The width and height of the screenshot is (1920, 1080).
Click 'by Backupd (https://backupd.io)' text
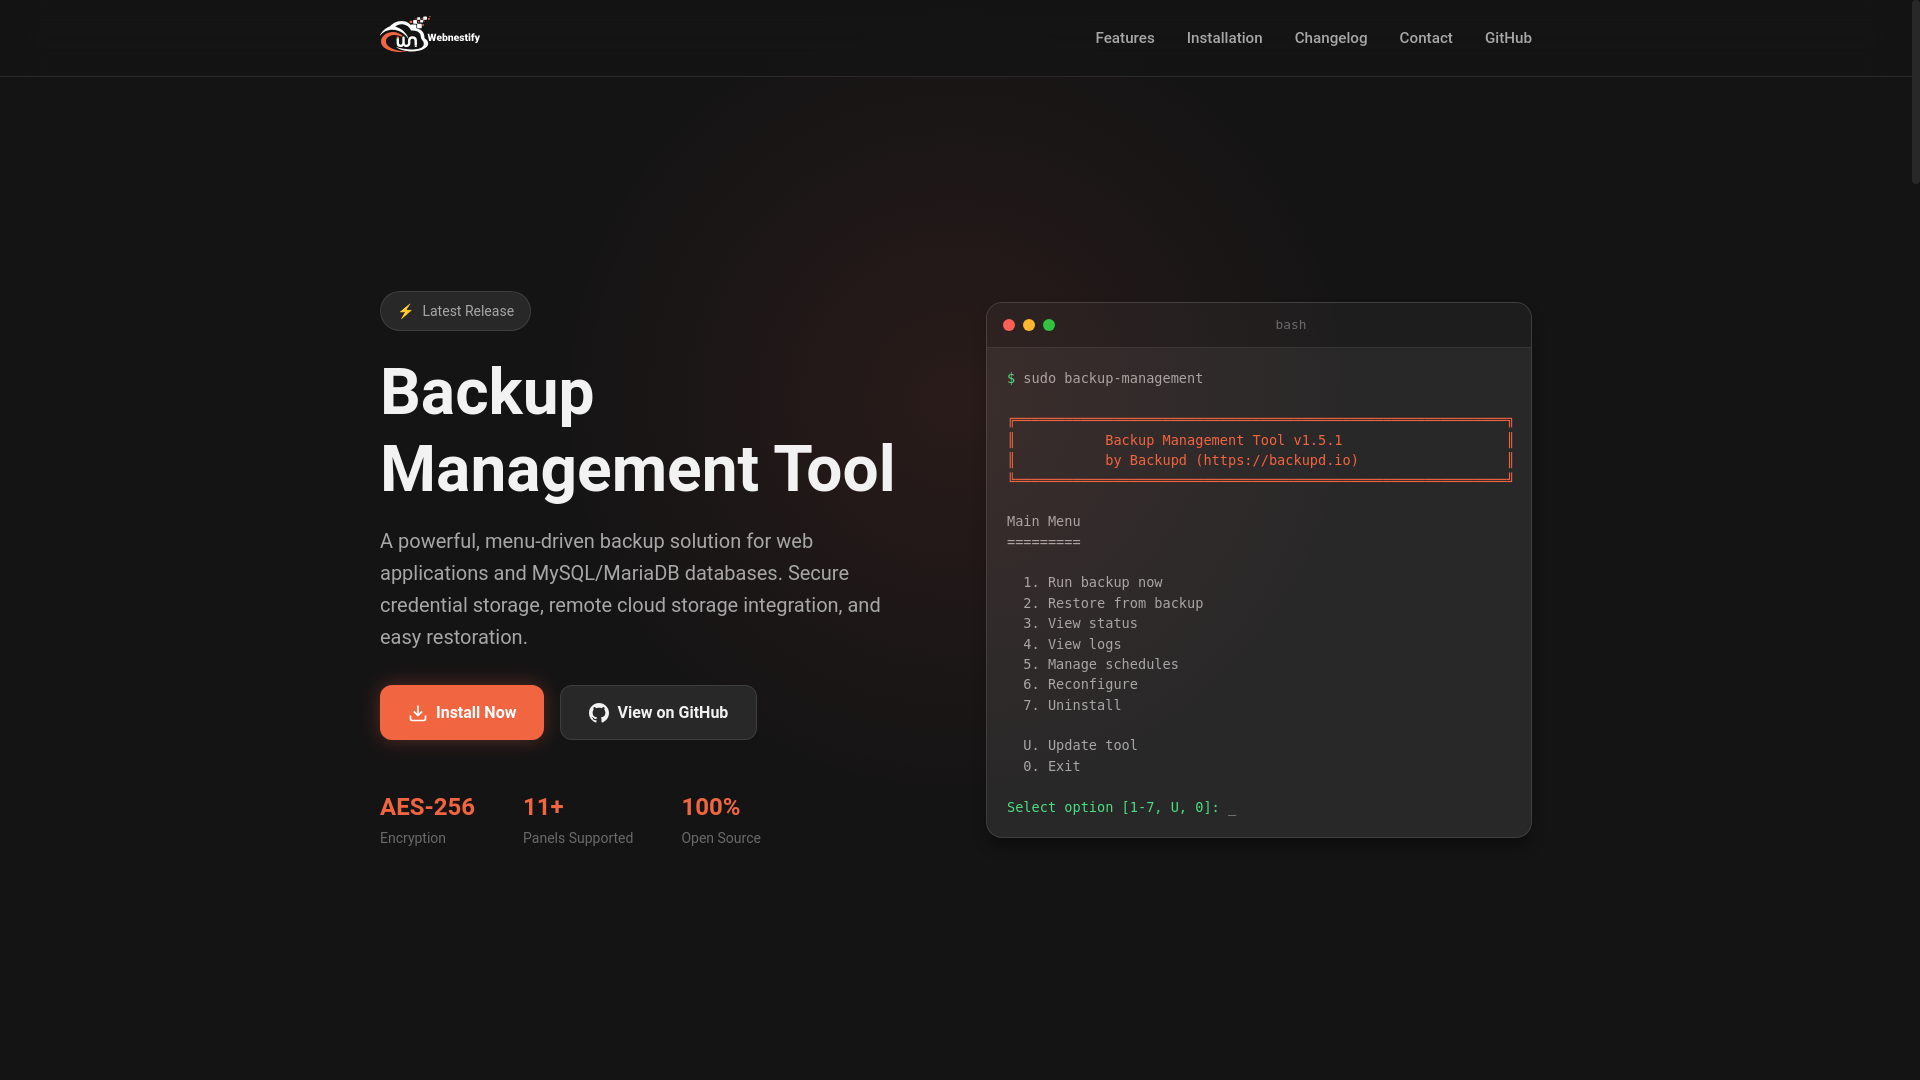tap(1232, 460)
